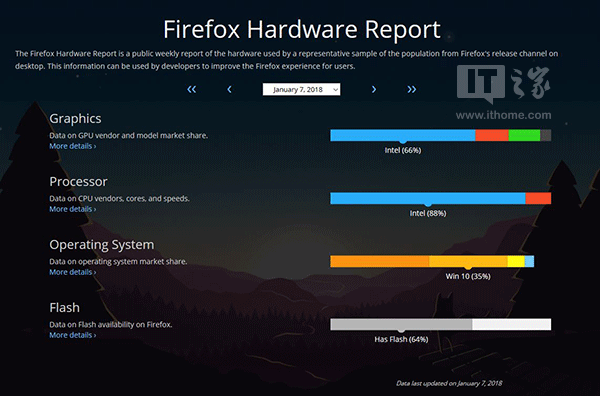Jump to first report with double-left arrows
Viewport: 600px width, 396px height.
(192, 90)
